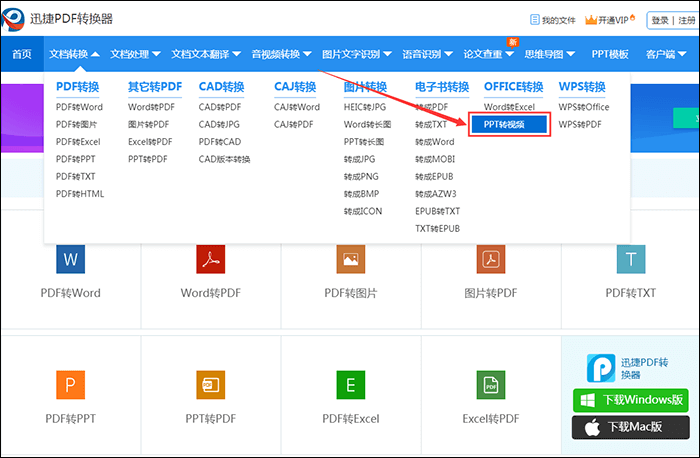Expand the 语音识别 dropdown

point(427,54)
